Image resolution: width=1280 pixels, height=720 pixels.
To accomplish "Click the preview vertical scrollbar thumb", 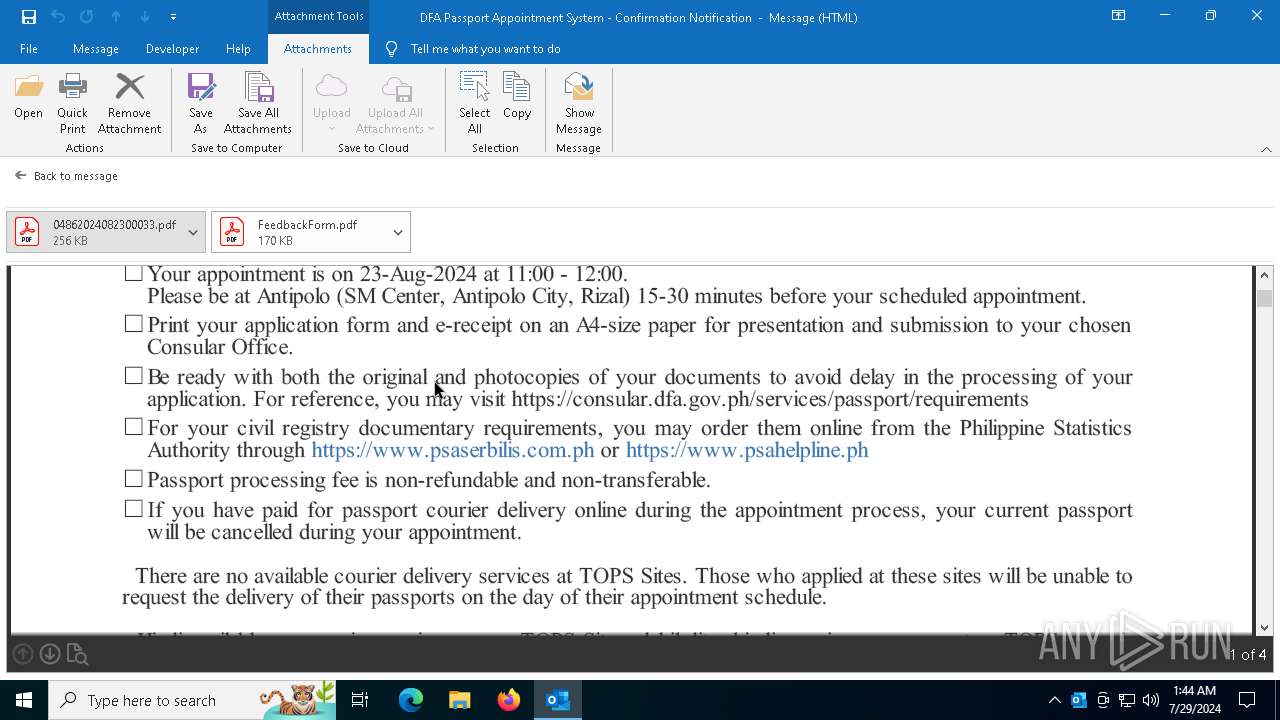I will click(1264, 298).
